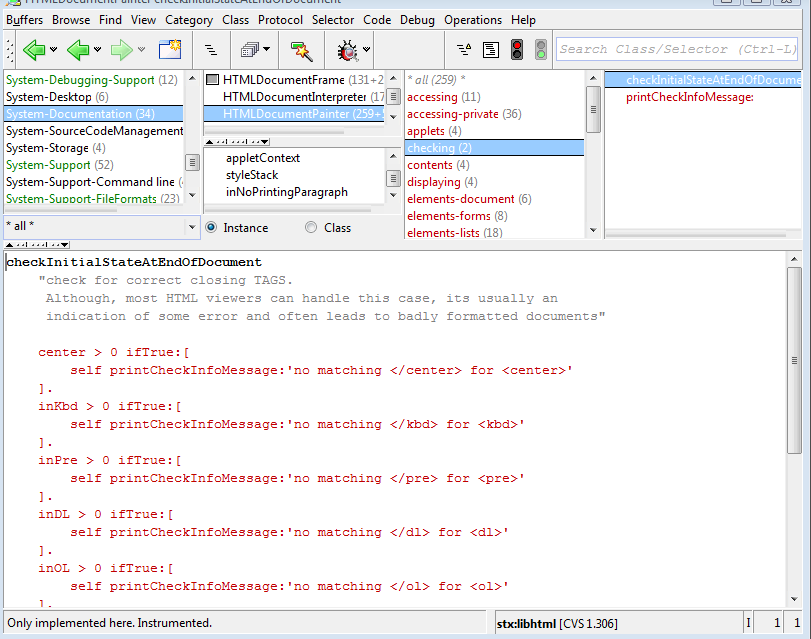Select System-SourceCodeManagement category
Viewport: 811px width, 639px height.
tap(94, 131)
